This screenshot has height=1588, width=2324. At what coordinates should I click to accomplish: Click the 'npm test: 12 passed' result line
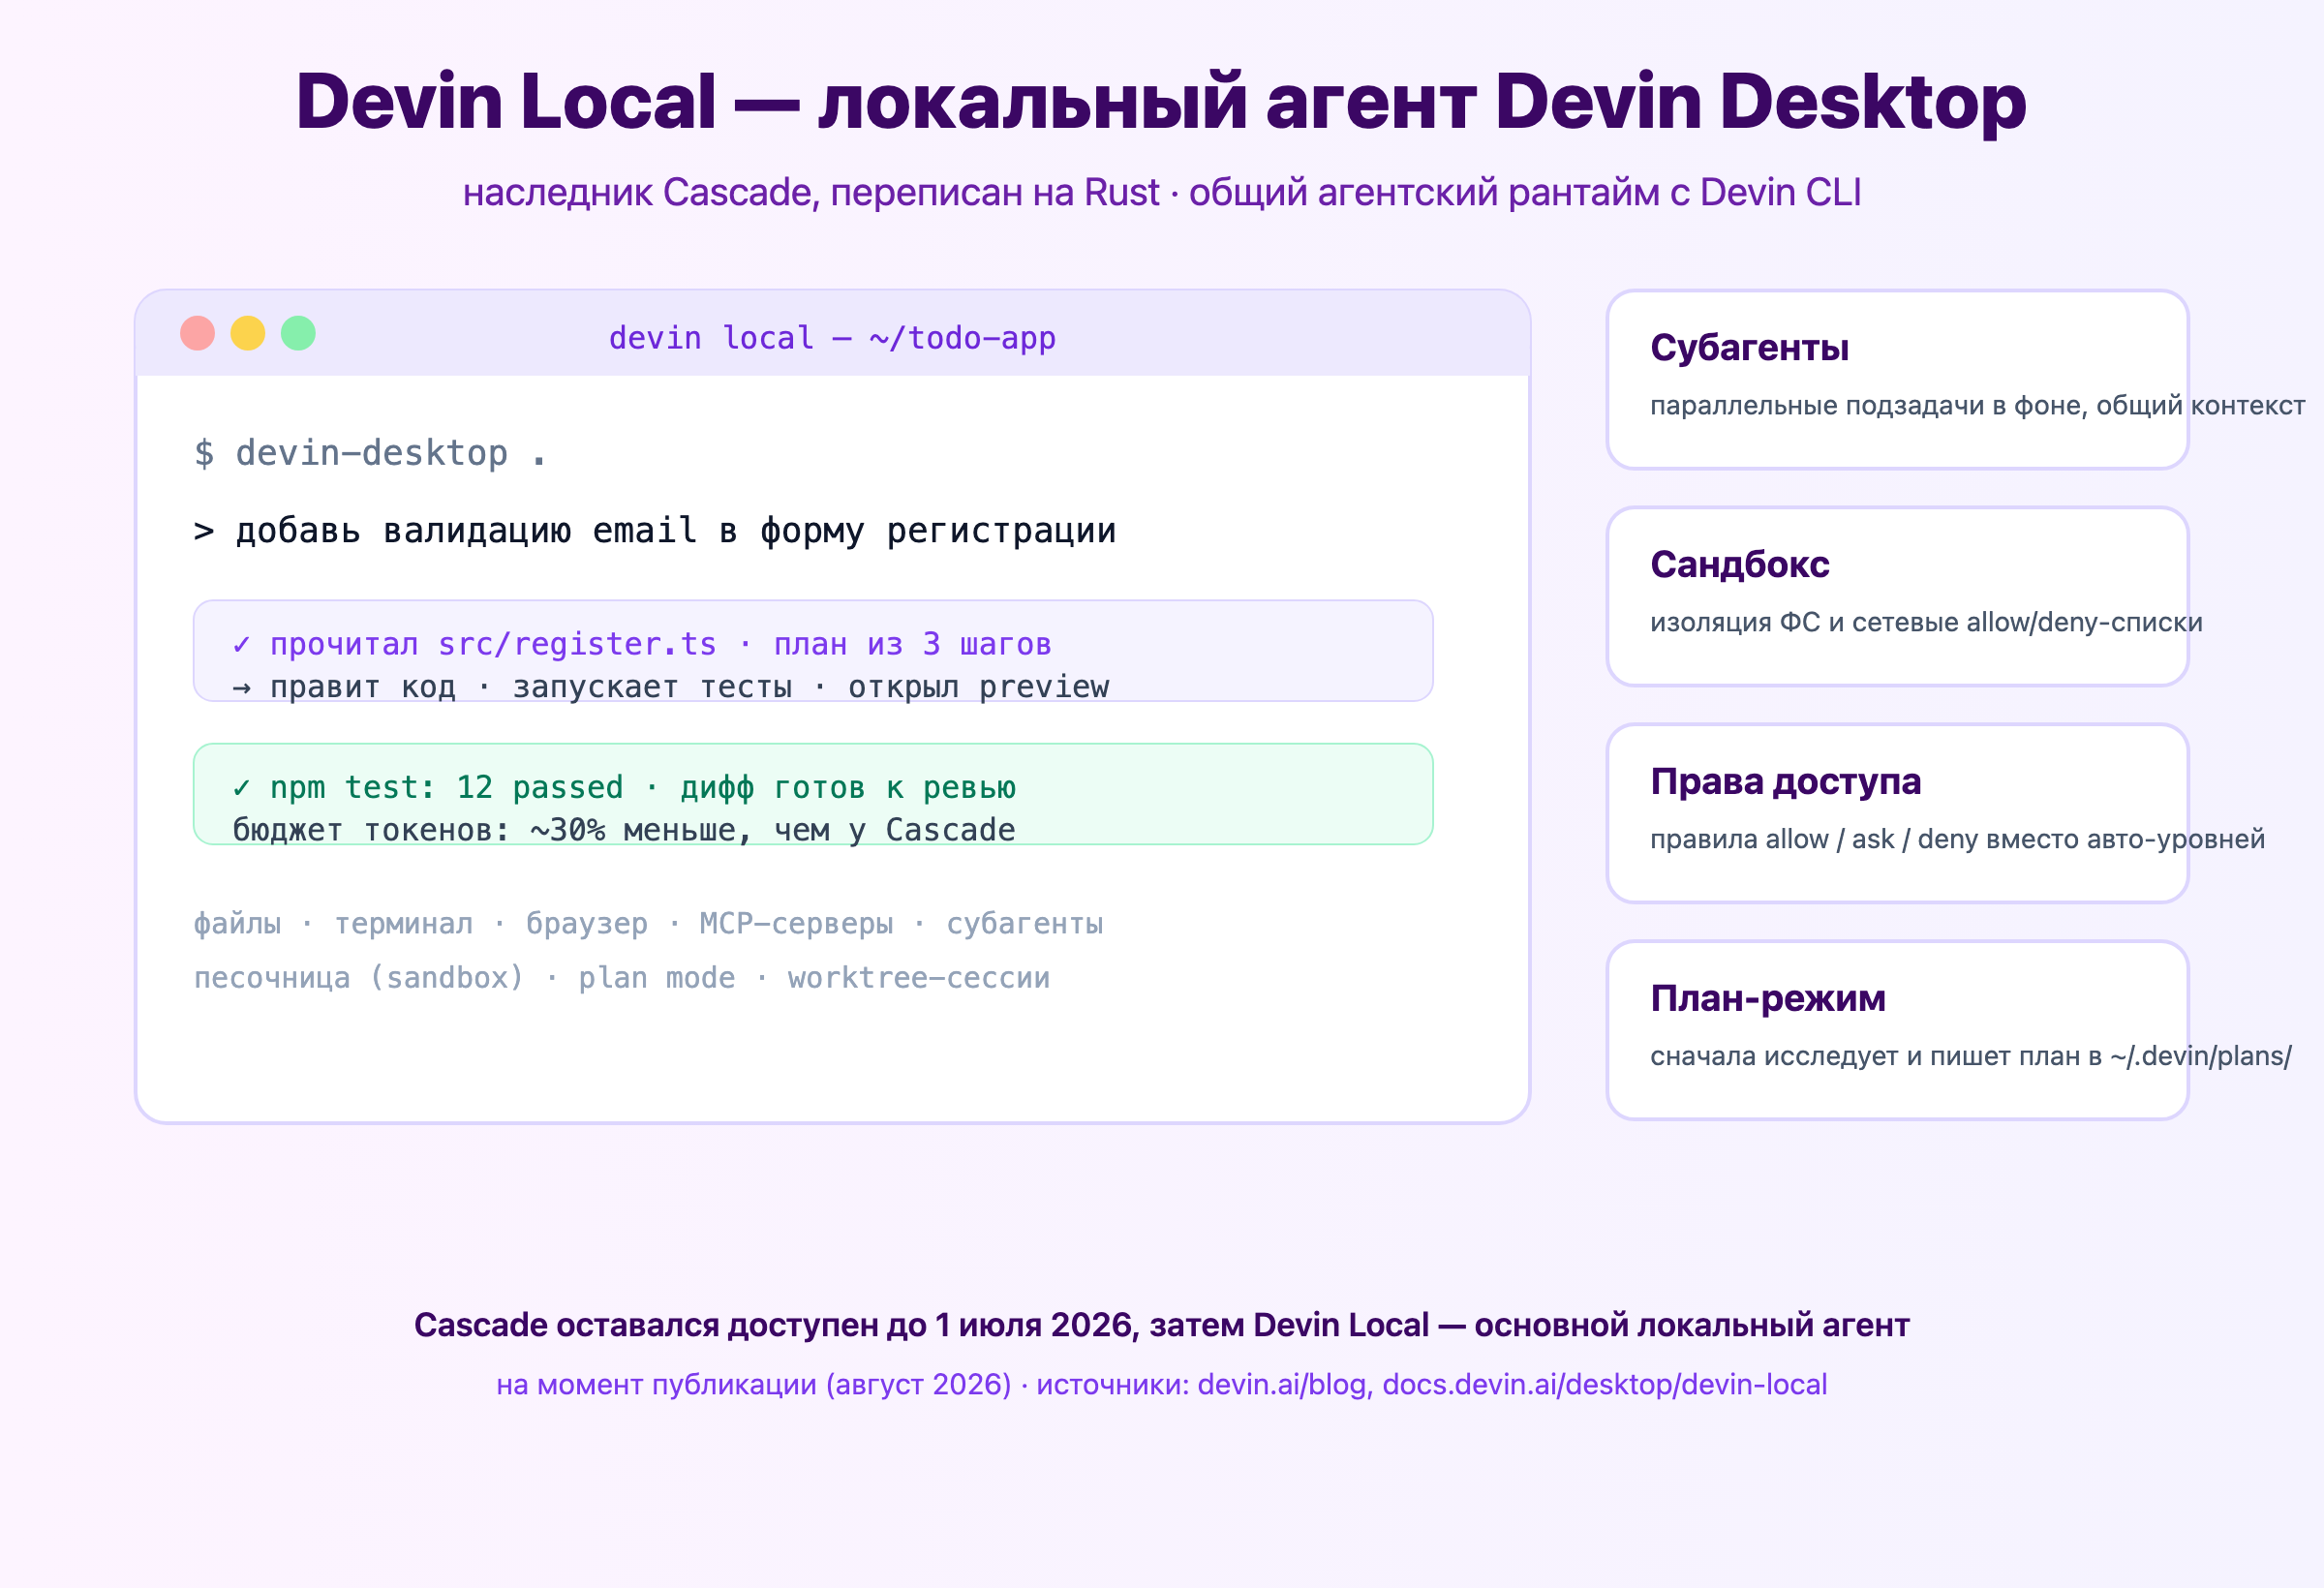click(x=624, y=787)
